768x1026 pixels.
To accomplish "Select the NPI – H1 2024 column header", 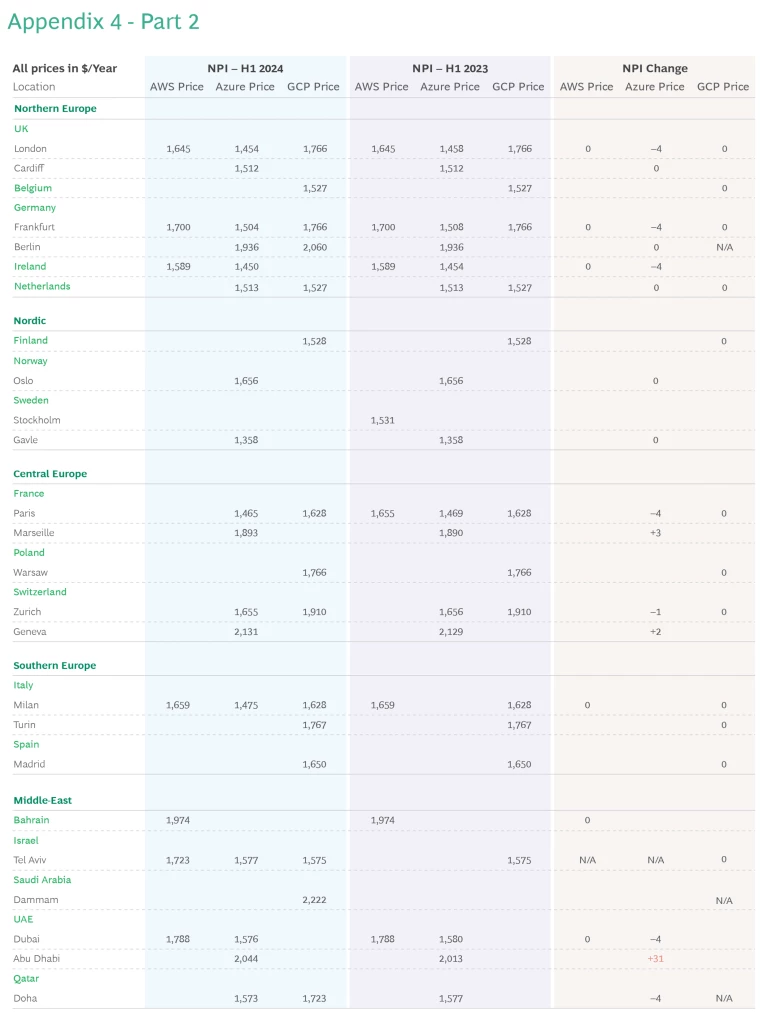I will point(245,68).
